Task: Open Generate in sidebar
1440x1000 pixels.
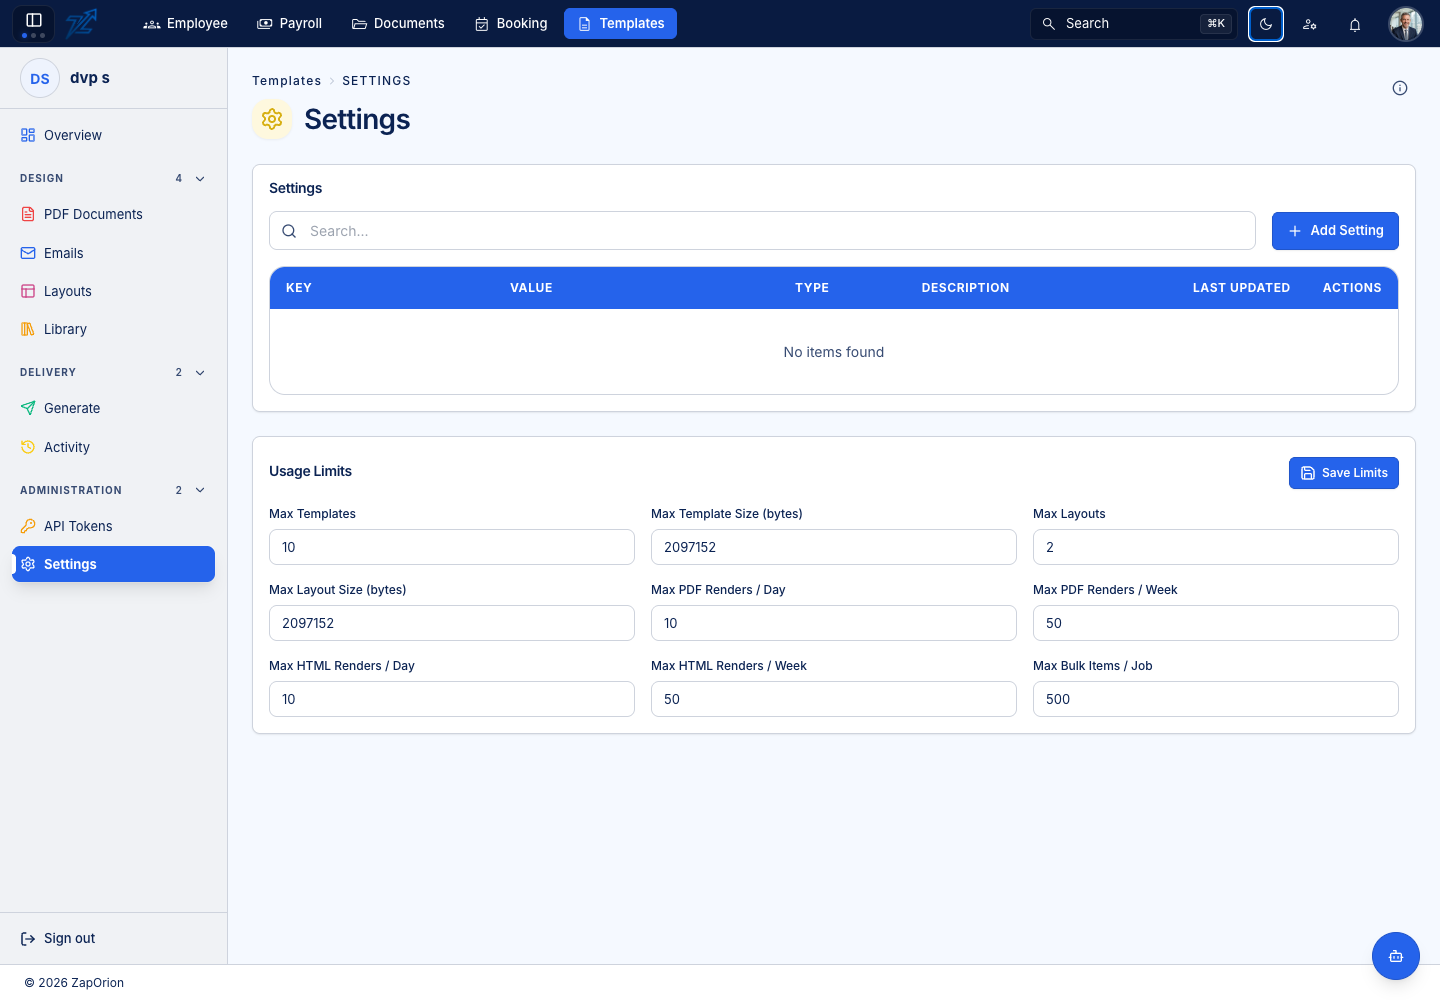Action: click(113, 408)
